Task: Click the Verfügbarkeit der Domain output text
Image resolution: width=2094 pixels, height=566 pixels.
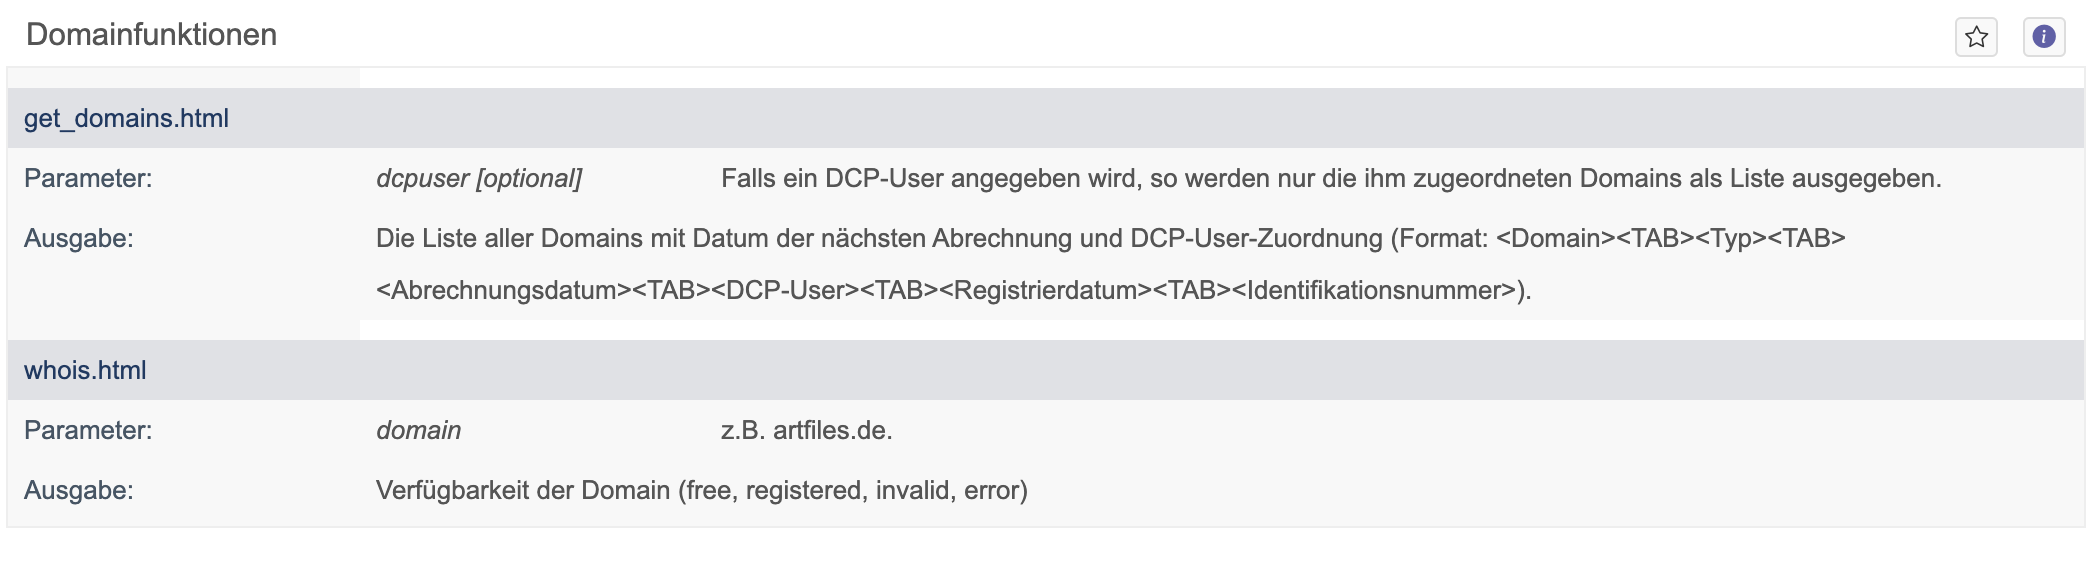Action: [x=523, y=490]
